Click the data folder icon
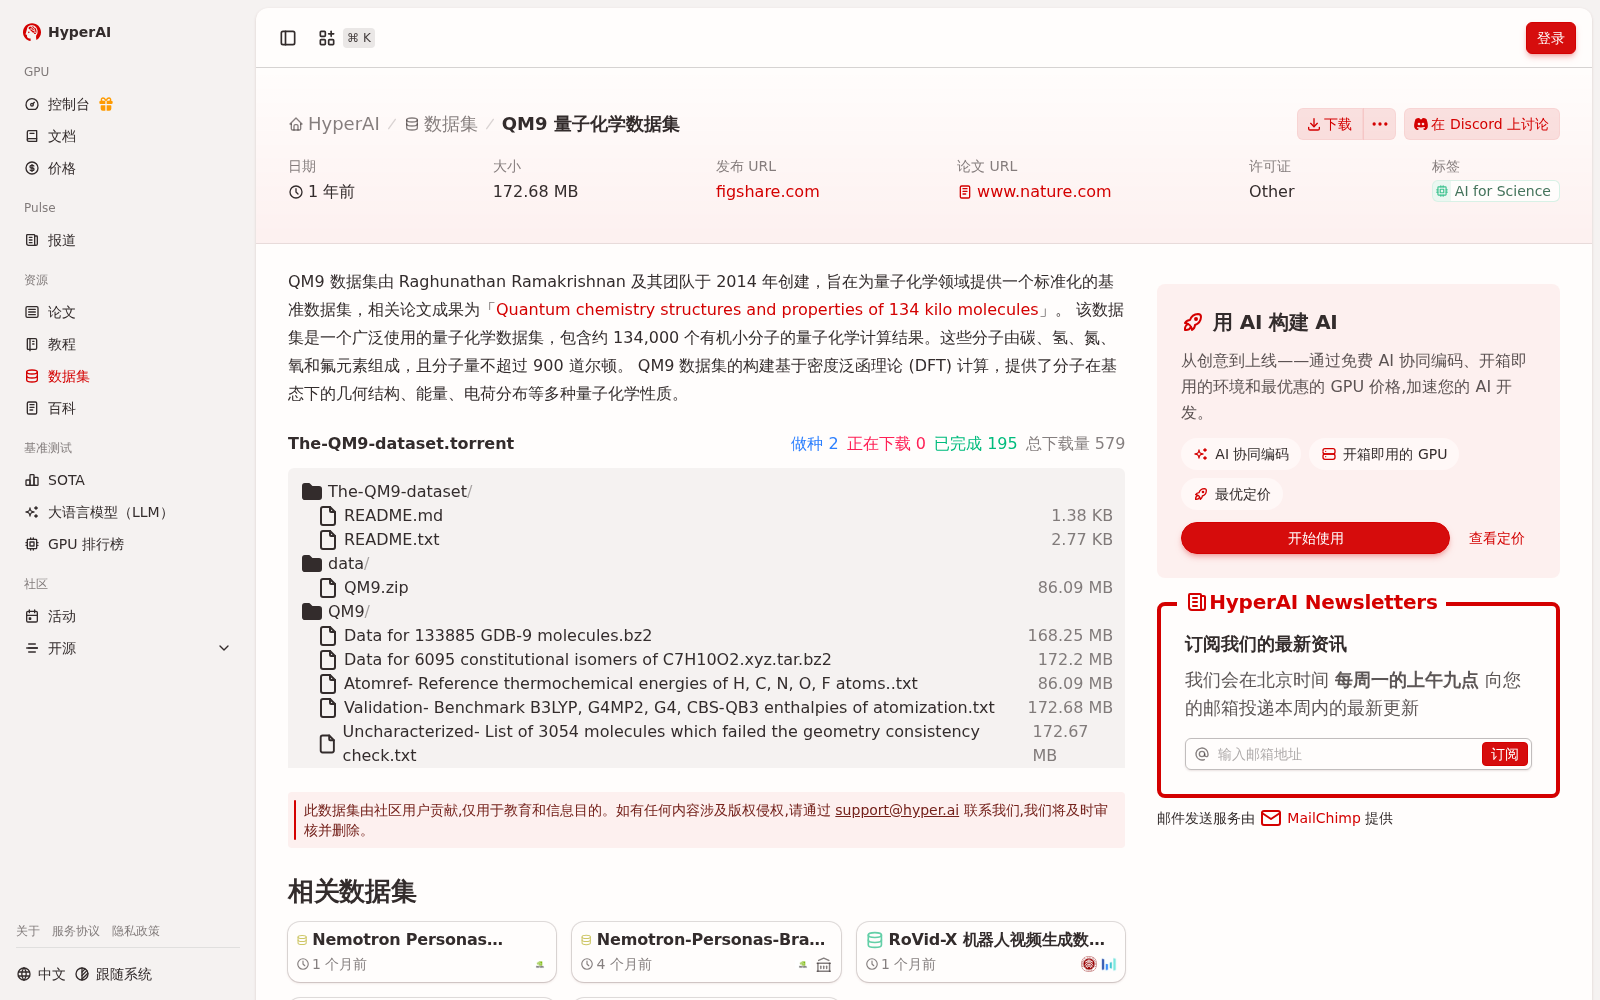 click(x=312, y=563)
